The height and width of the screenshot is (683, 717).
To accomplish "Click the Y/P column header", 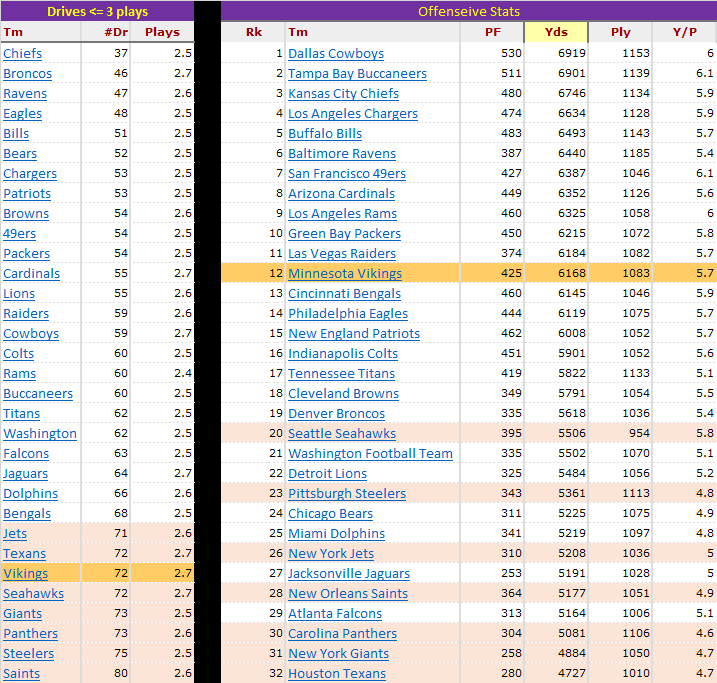I will (685, 32).
